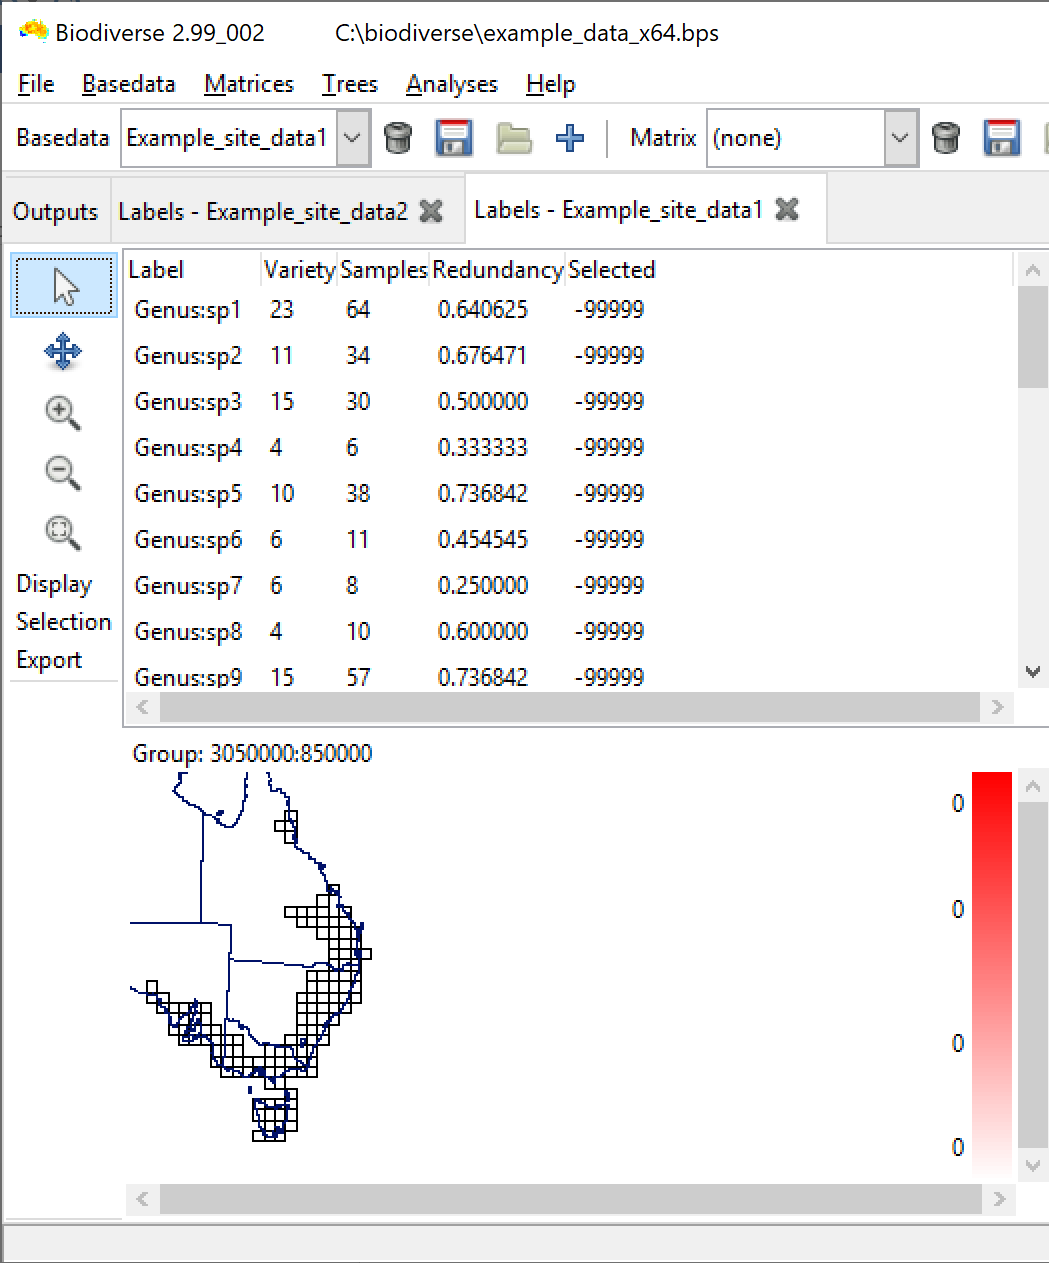This screenshot has width=1049, height=1263.
Task: Open the Basedata selector dropdown
Action: pyautogui.click(x=352, y=138)
